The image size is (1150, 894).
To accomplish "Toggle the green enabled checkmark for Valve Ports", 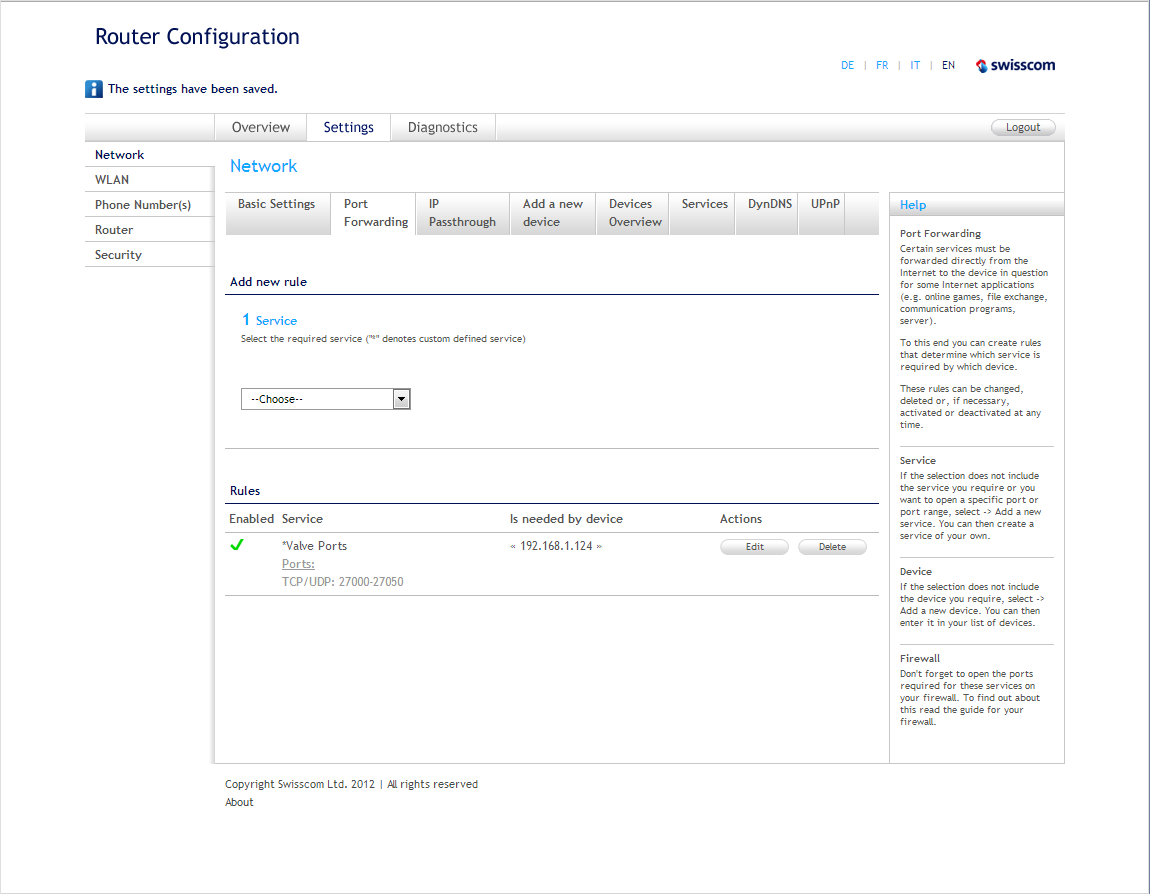I will (237, 546).
